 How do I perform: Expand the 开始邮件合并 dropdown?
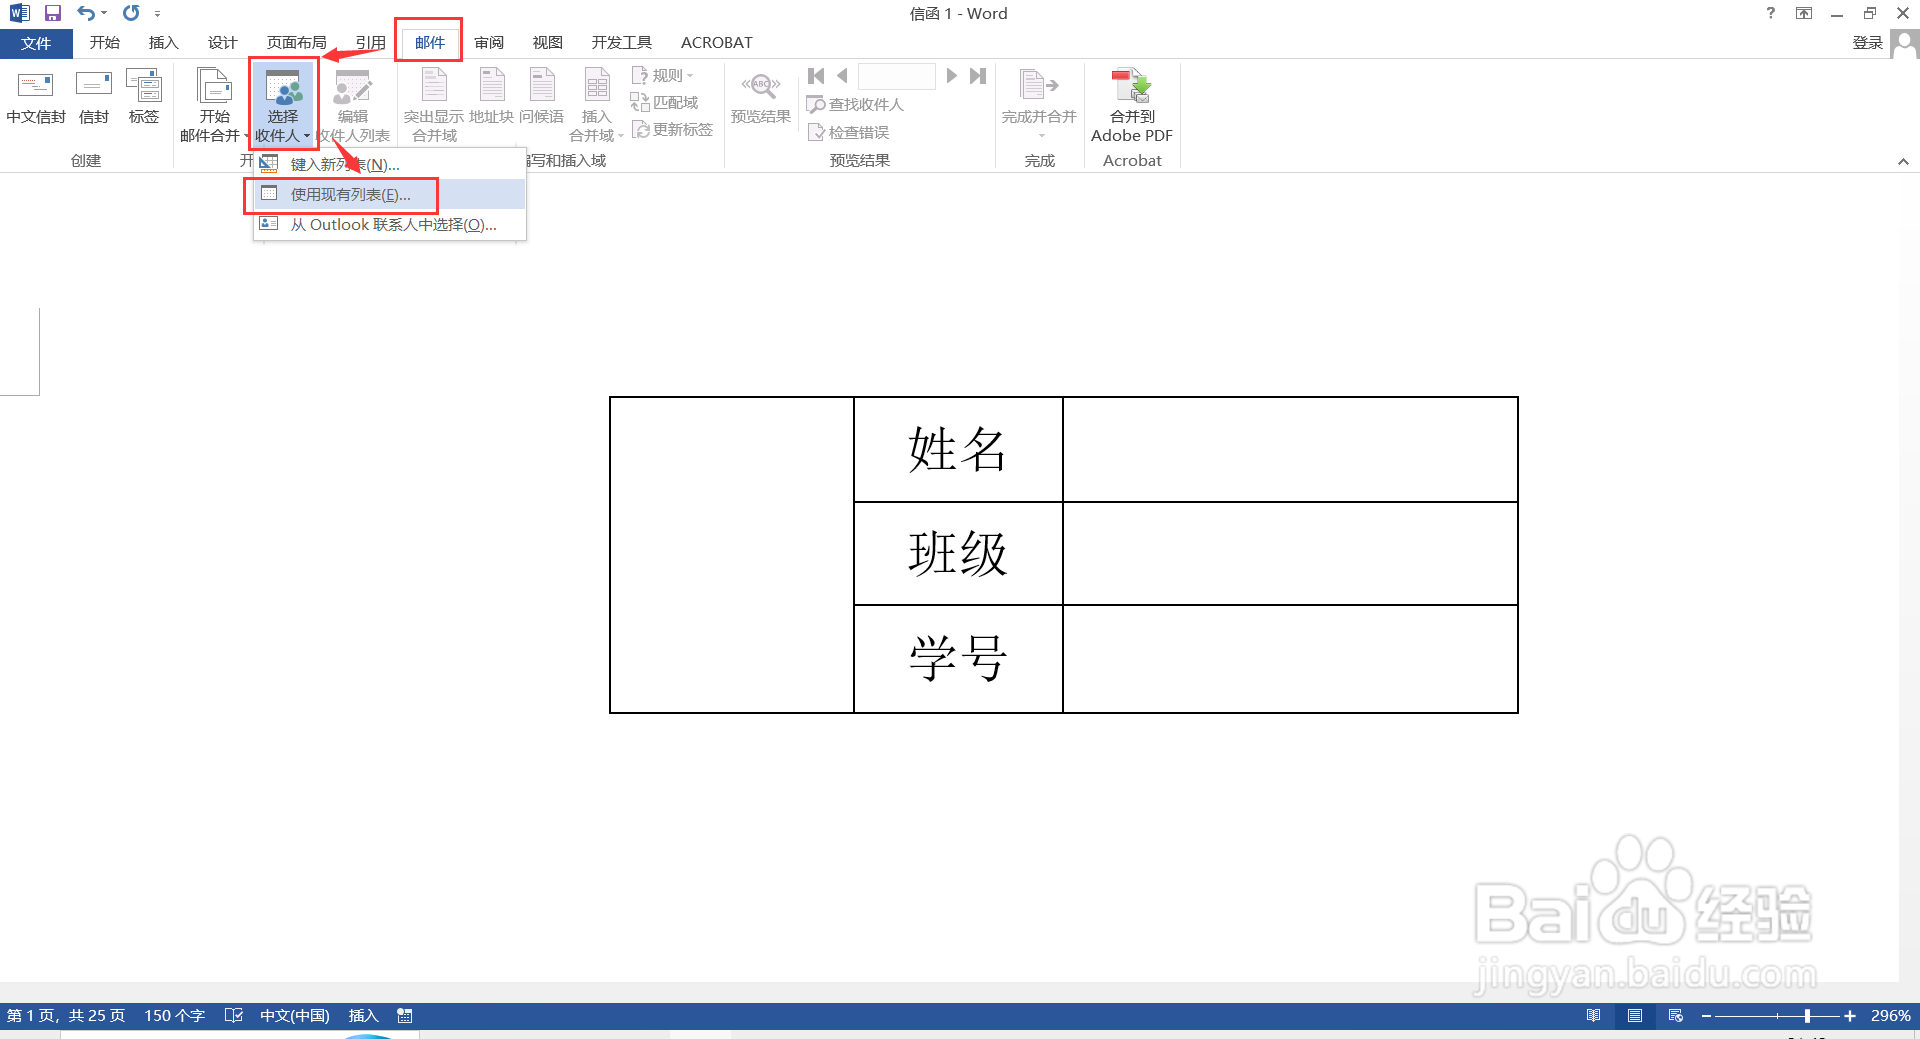coord(212,105)
